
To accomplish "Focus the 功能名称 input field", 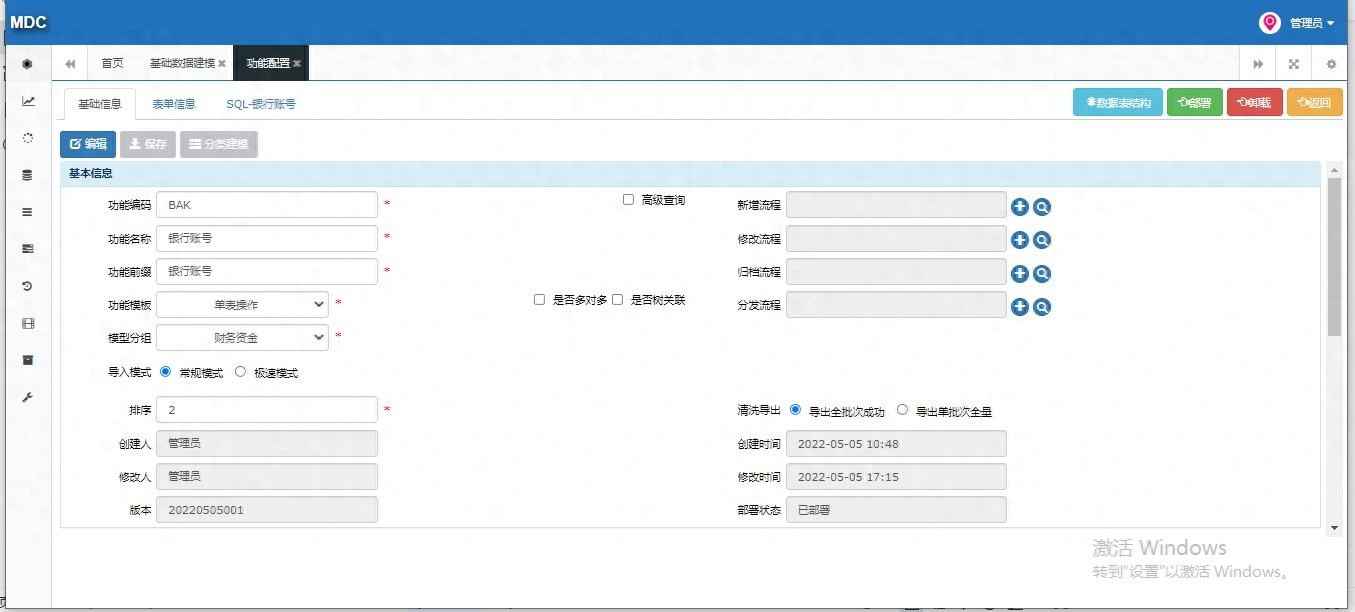I will click(267, 238).
